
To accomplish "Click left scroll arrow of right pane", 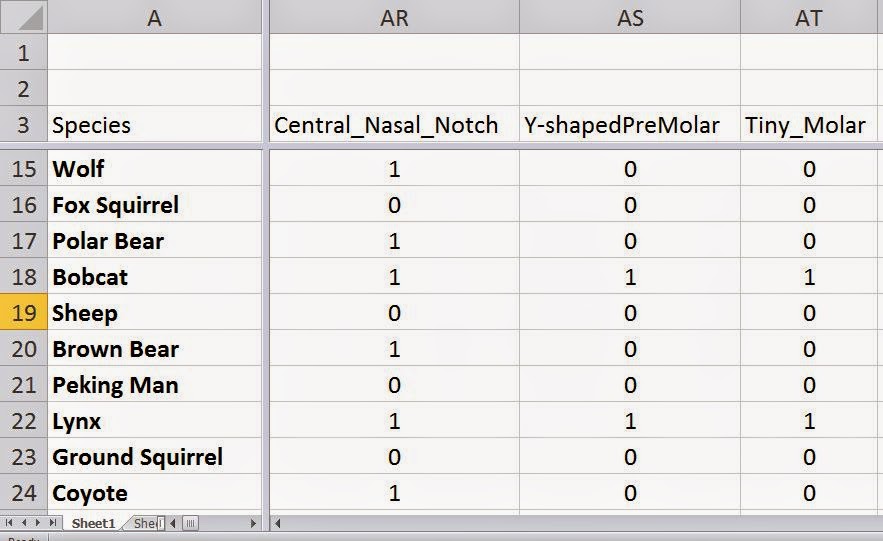I will [278, 524].
